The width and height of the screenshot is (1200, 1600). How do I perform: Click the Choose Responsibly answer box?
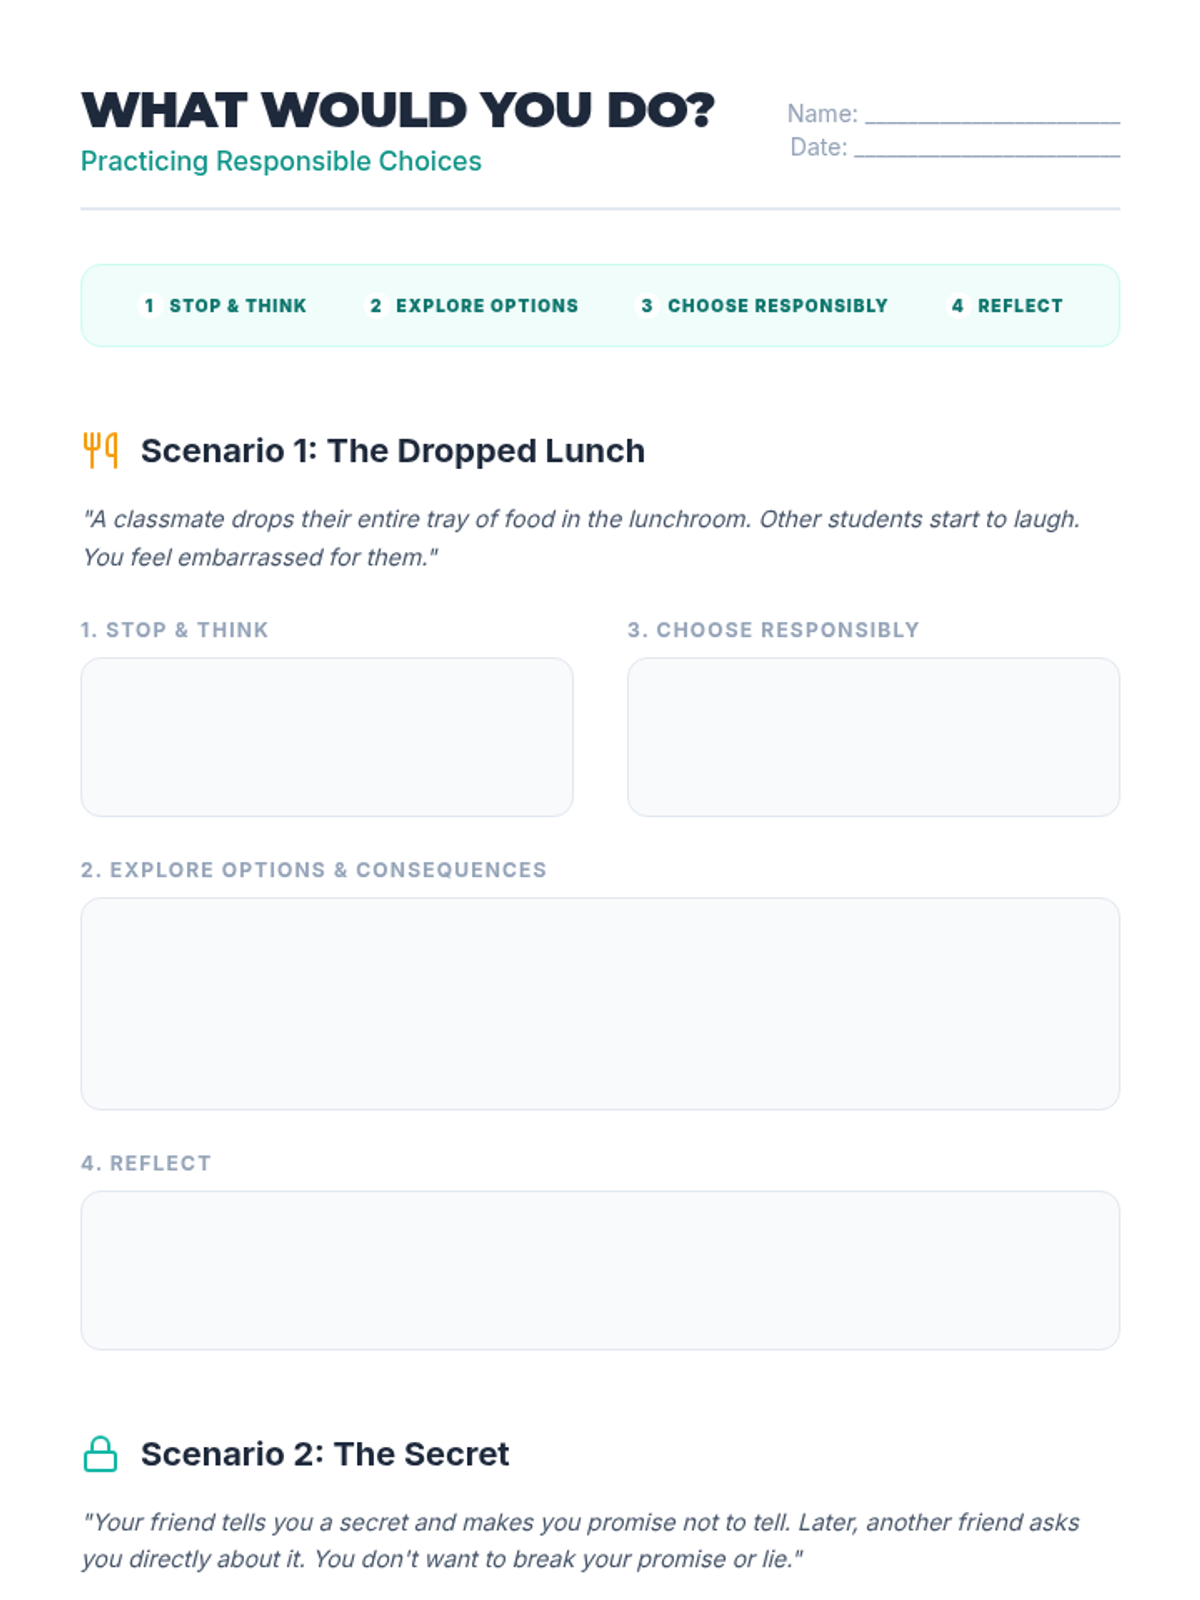873,737
